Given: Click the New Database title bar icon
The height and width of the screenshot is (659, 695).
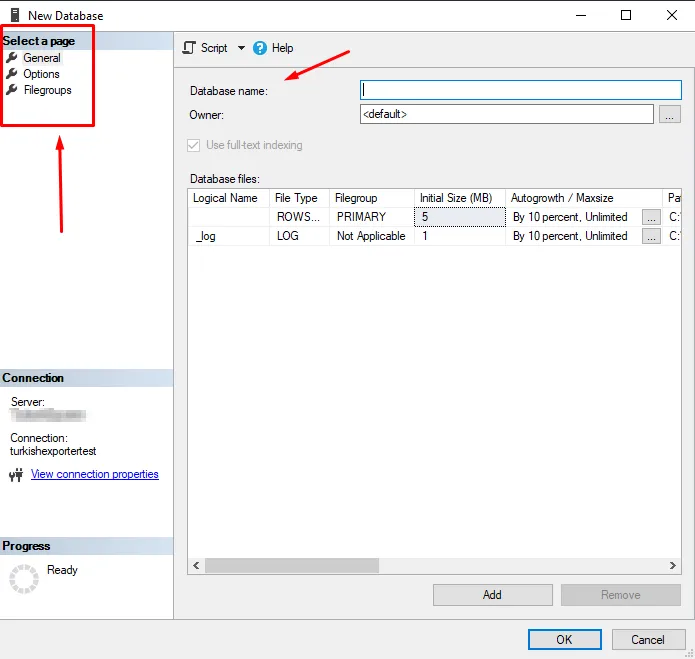Looking at the screenshot, I should tap(12, 15).
